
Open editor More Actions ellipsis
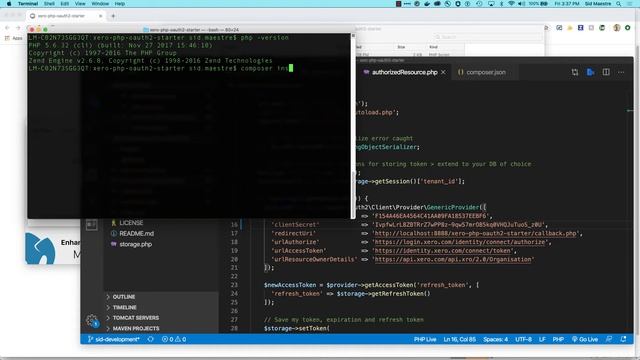[621, 72]
